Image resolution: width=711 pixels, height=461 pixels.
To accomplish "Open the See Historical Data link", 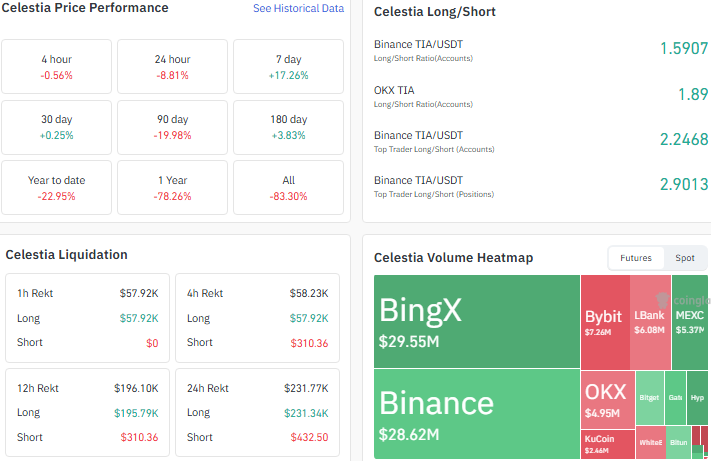I will (298, 8).
